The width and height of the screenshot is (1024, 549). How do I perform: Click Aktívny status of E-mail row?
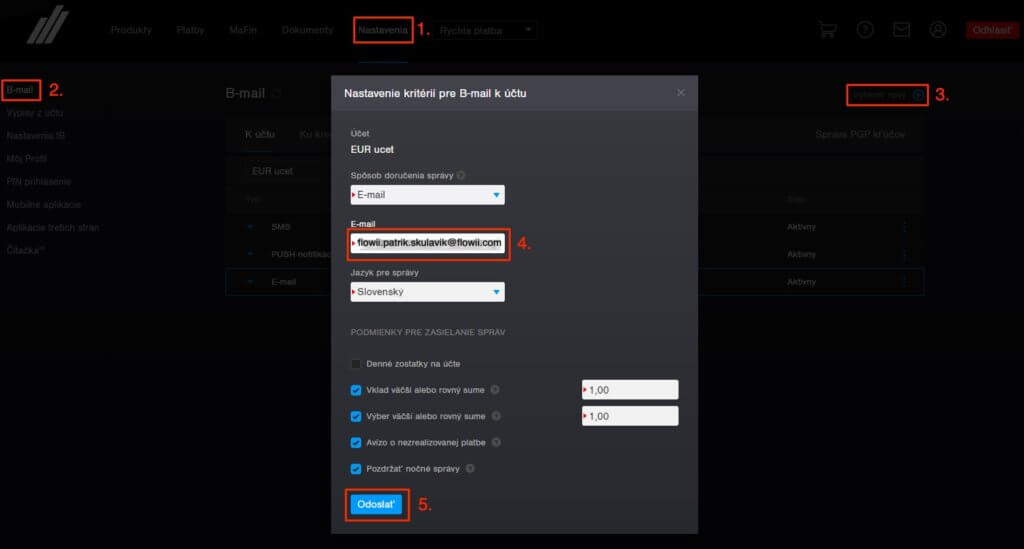(801, 281)
